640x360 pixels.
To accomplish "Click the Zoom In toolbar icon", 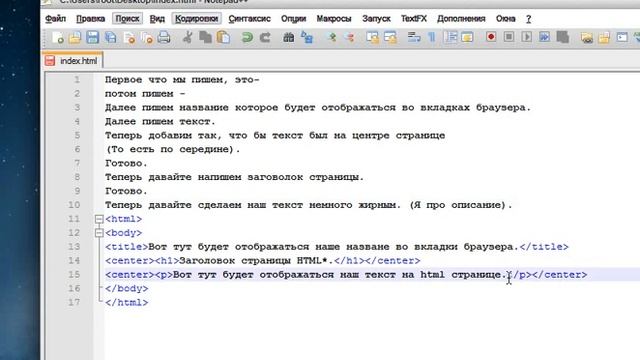I will tap(332, 38).
